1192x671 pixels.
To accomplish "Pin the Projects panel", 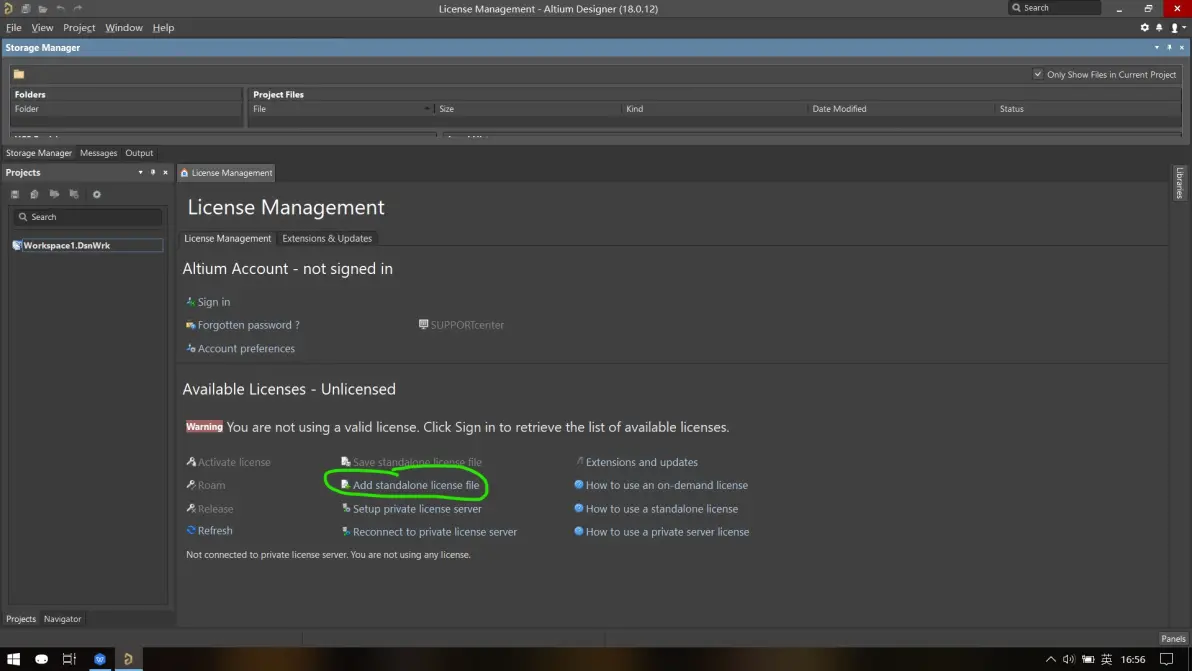I will [x=153, y=172].
